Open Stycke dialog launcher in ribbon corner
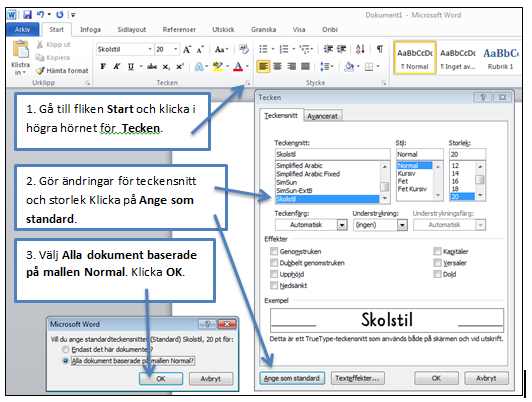The width and height of the screenshot is (532, 402). 383,83
